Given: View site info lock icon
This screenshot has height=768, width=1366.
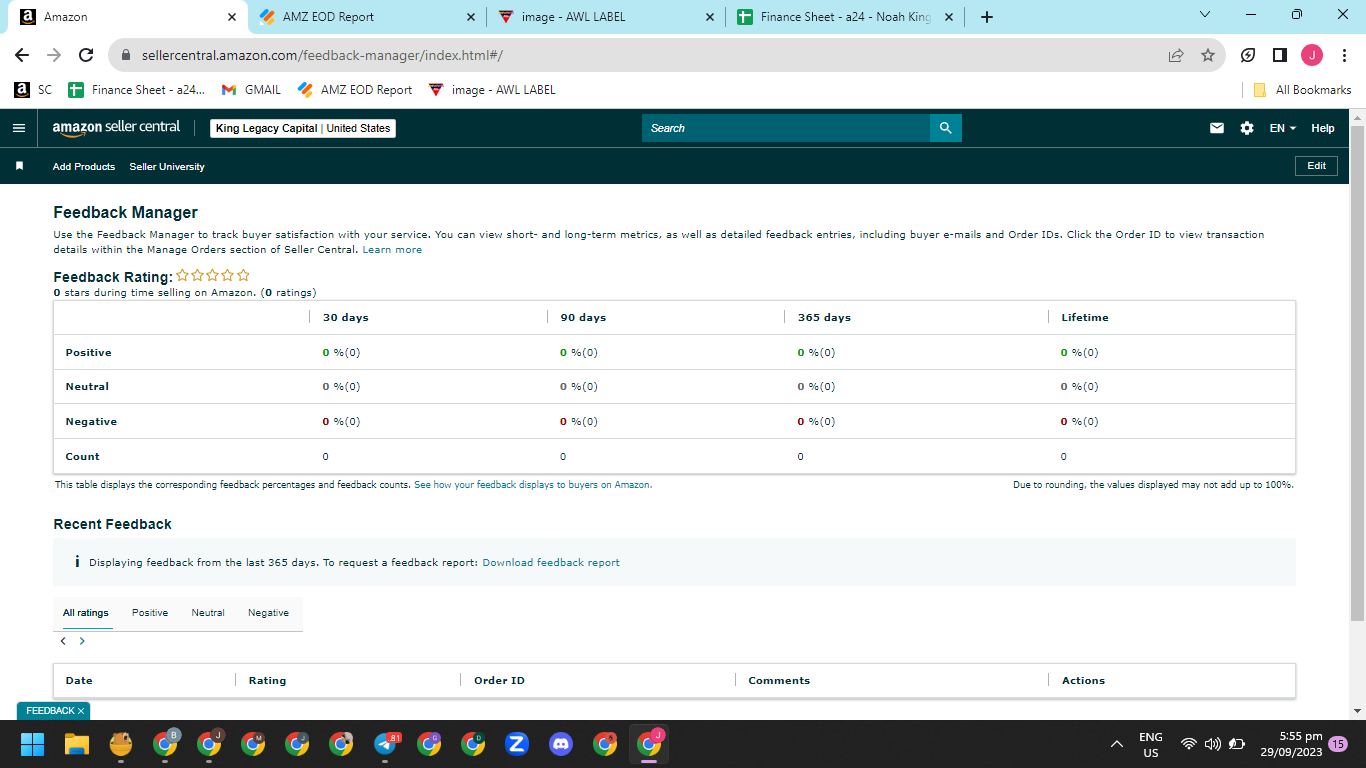Looking at the screenshot, I should pyautogui.click(x=126, y=56).
